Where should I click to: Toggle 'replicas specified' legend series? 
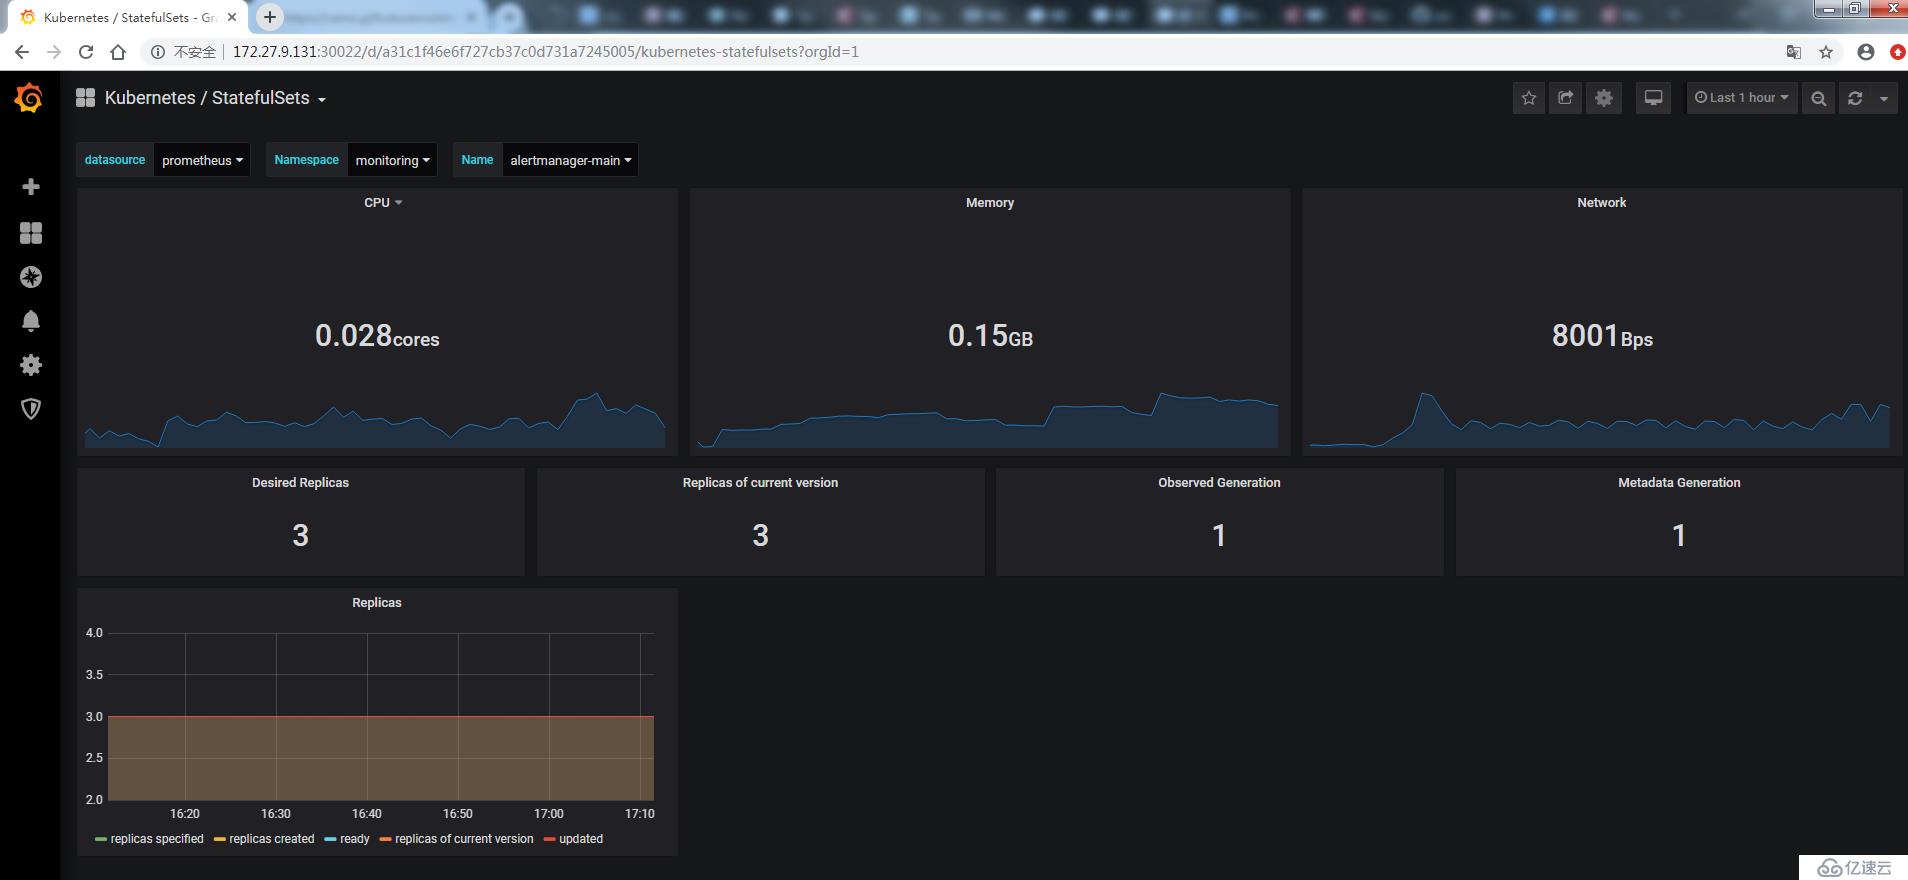[x=157, y=839]
